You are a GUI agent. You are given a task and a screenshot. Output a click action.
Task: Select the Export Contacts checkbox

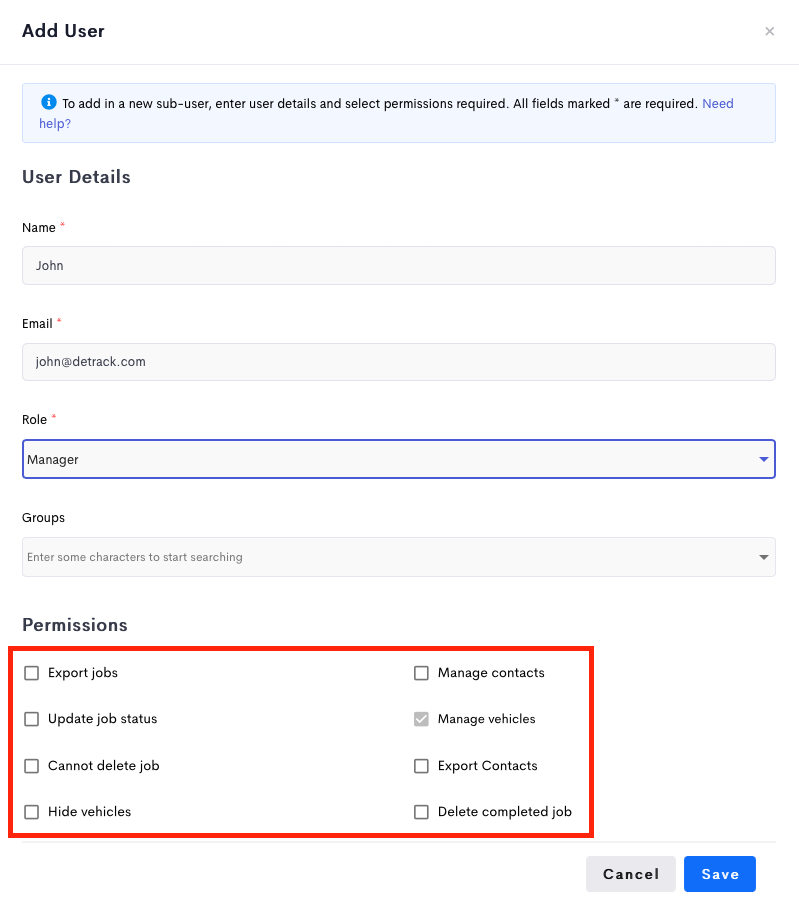point(421,766)
